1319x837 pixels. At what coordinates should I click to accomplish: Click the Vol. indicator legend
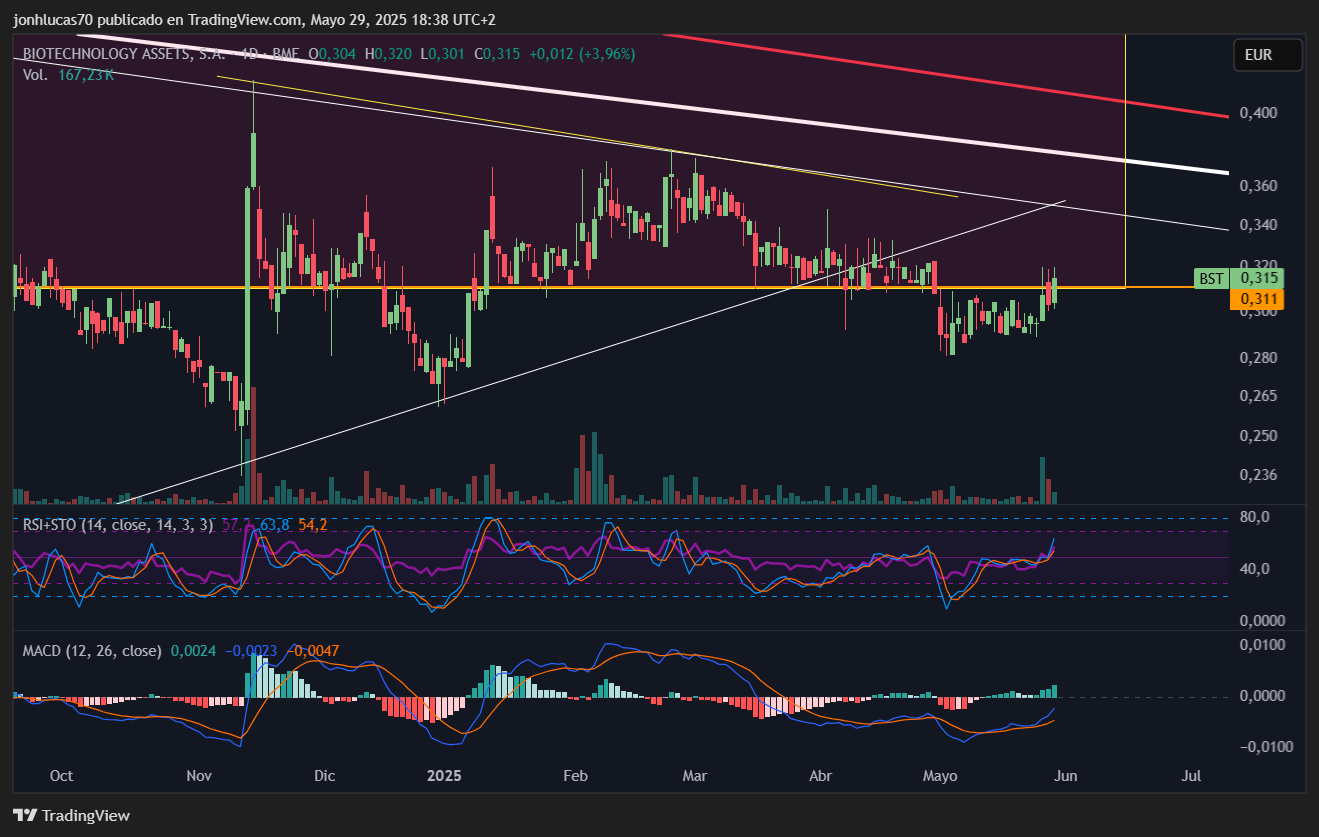pyautogui.click(x=35, y=75)
